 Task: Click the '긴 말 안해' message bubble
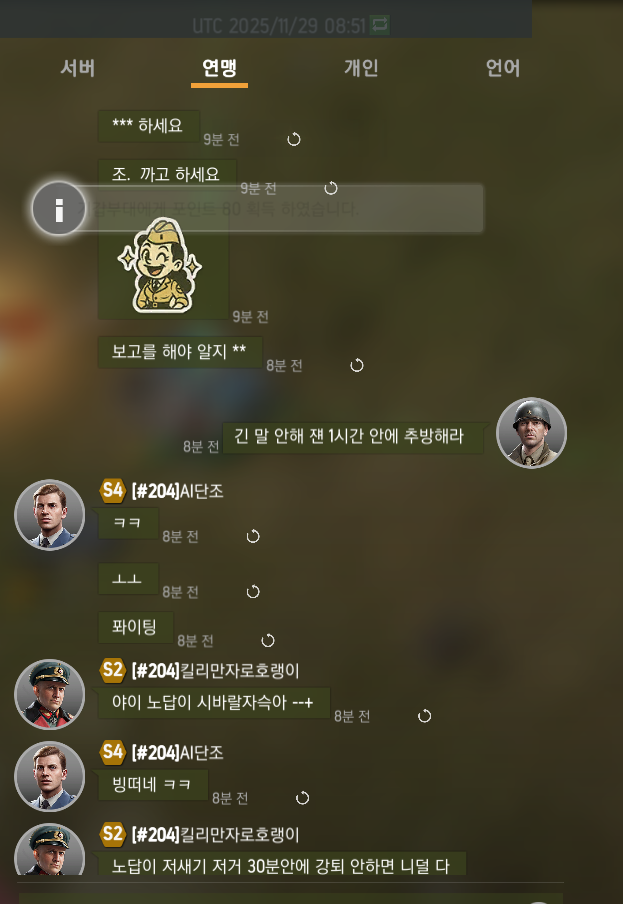tap(353, 438)
